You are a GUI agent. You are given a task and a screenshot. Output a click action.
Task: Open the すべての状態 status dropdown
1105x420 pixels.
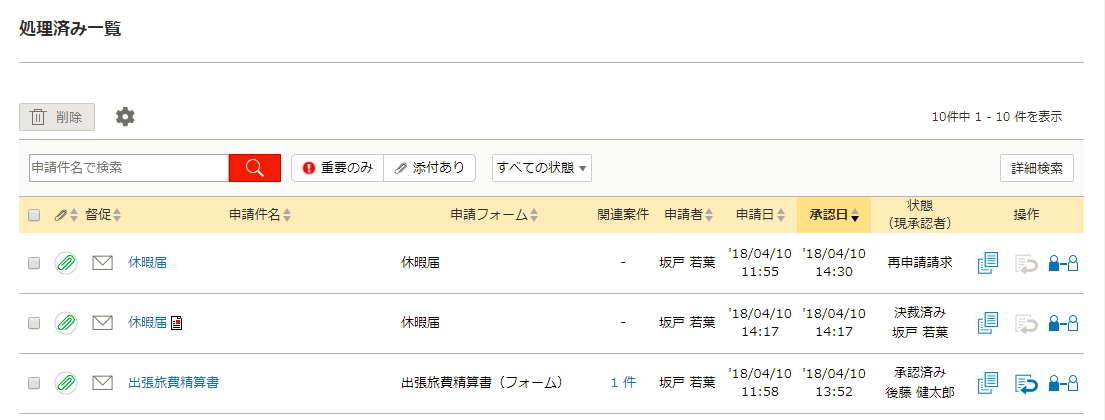pyautogui.click(x=541, y=168)
